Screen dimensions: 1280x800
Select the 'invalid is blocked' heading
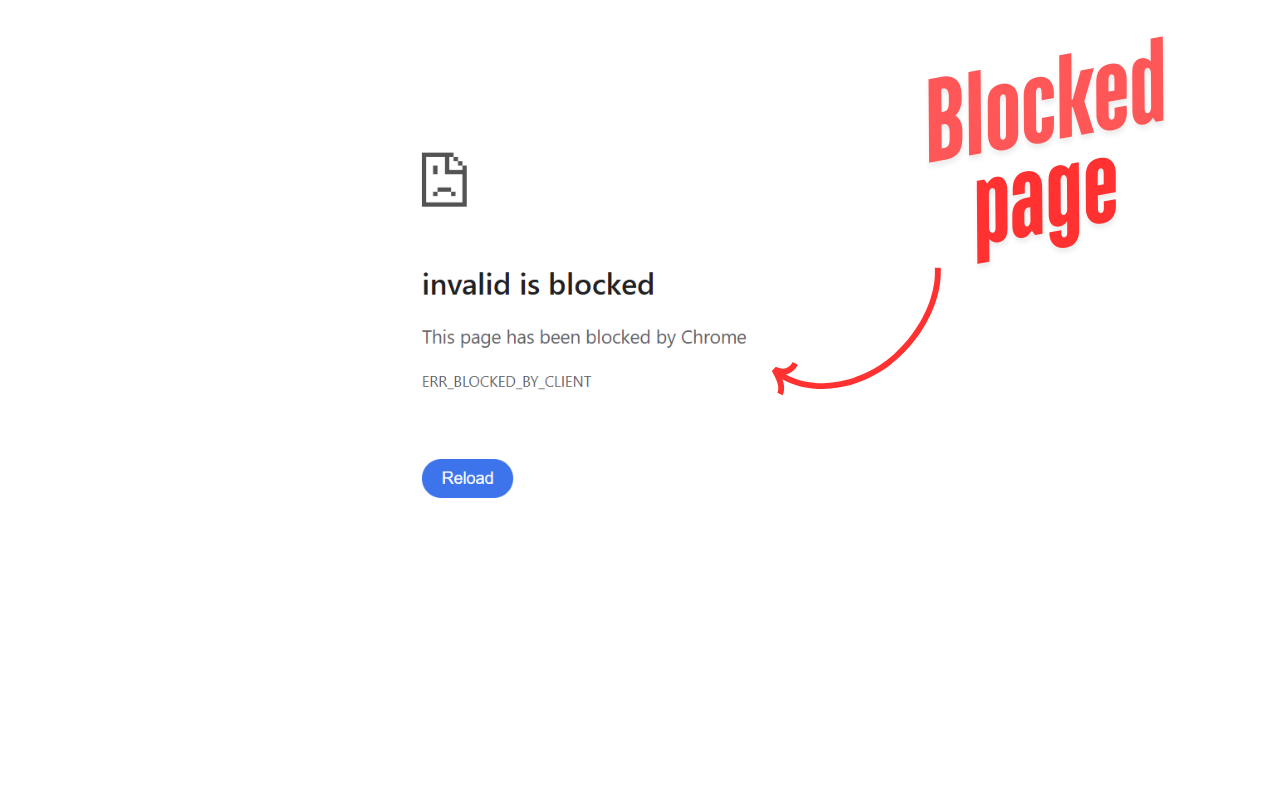click(538, 285)
